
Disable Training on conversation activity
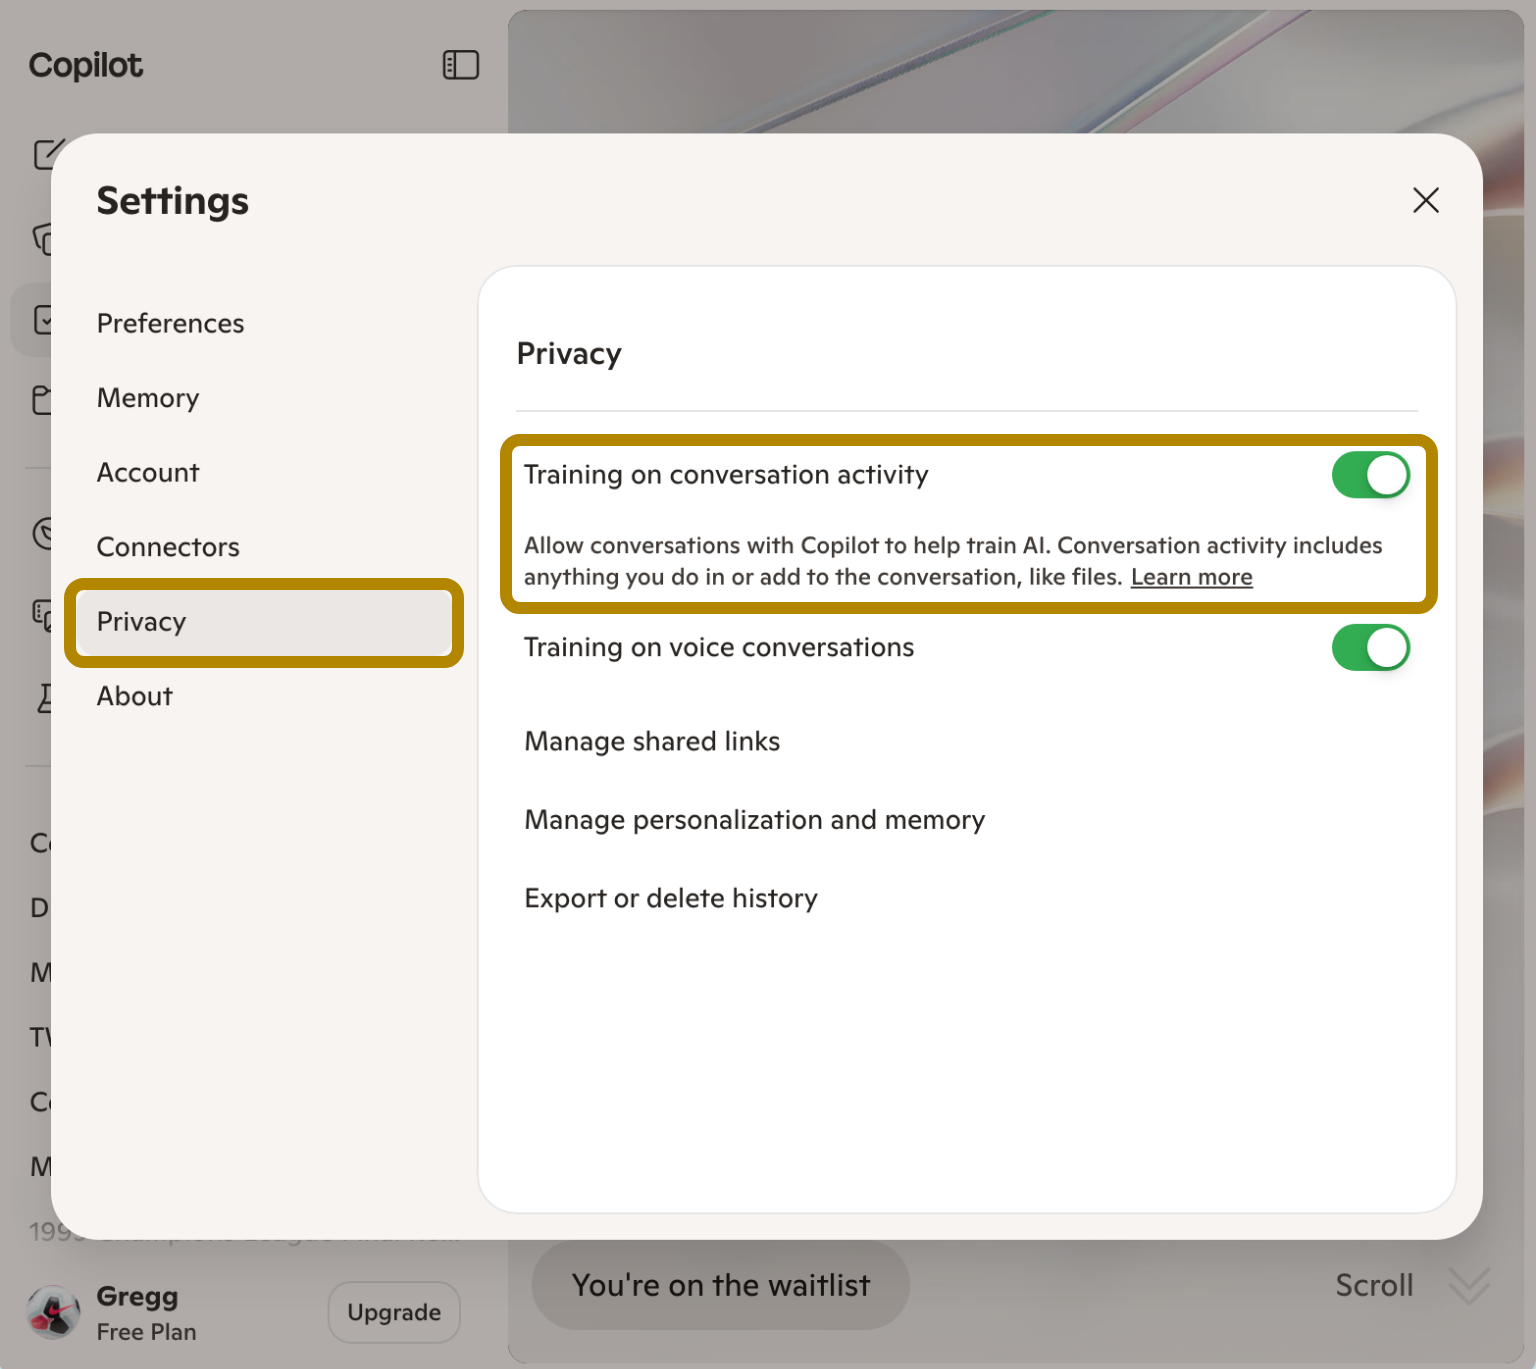tap(1371, 475)
